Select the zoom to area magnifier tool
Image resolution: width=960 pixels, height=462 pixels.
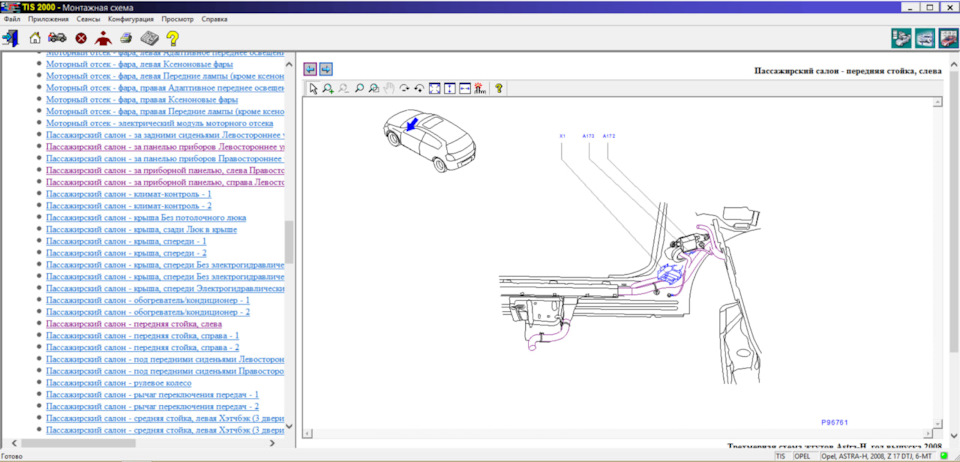click(x=374, y=88)
